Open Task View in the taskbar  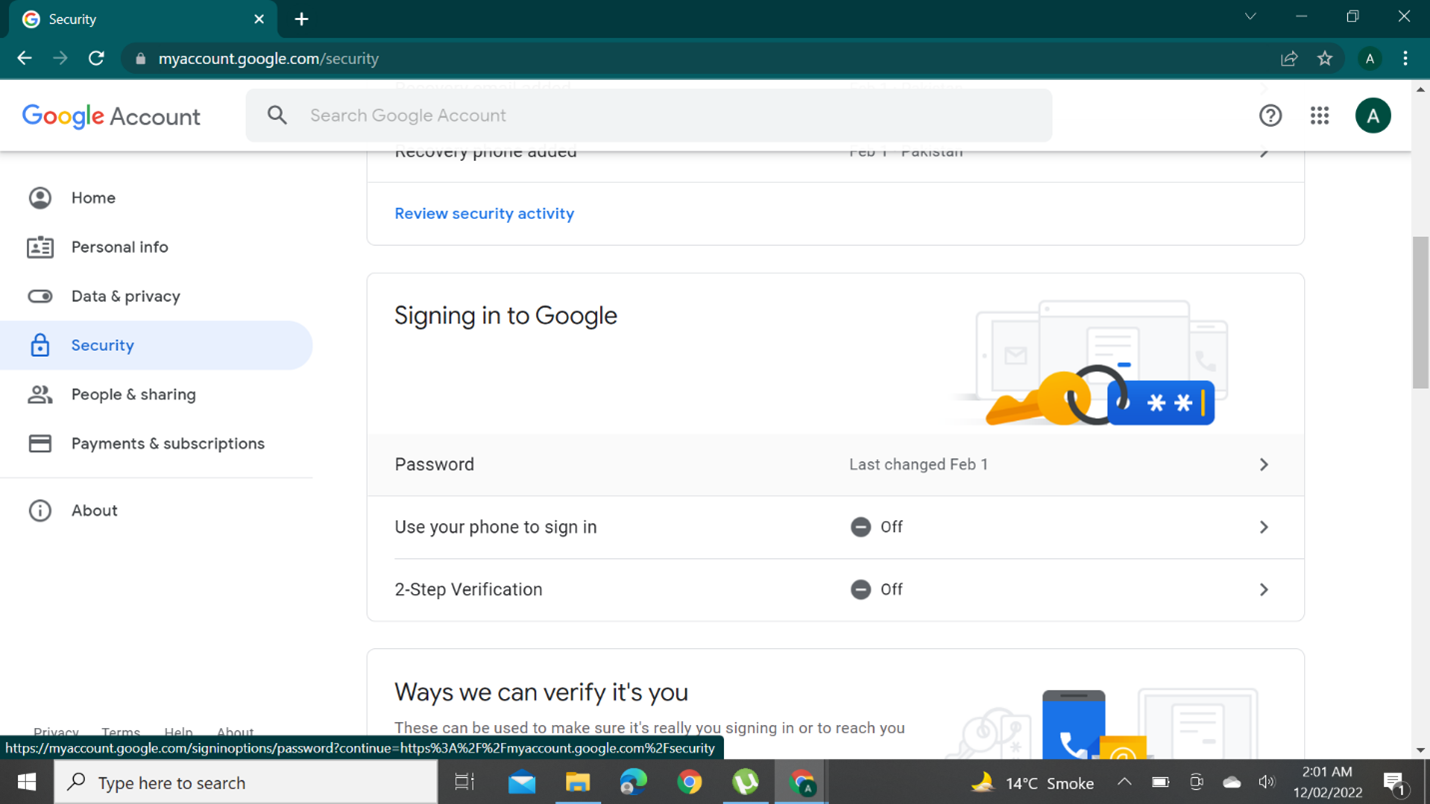[x=464, y=782]
